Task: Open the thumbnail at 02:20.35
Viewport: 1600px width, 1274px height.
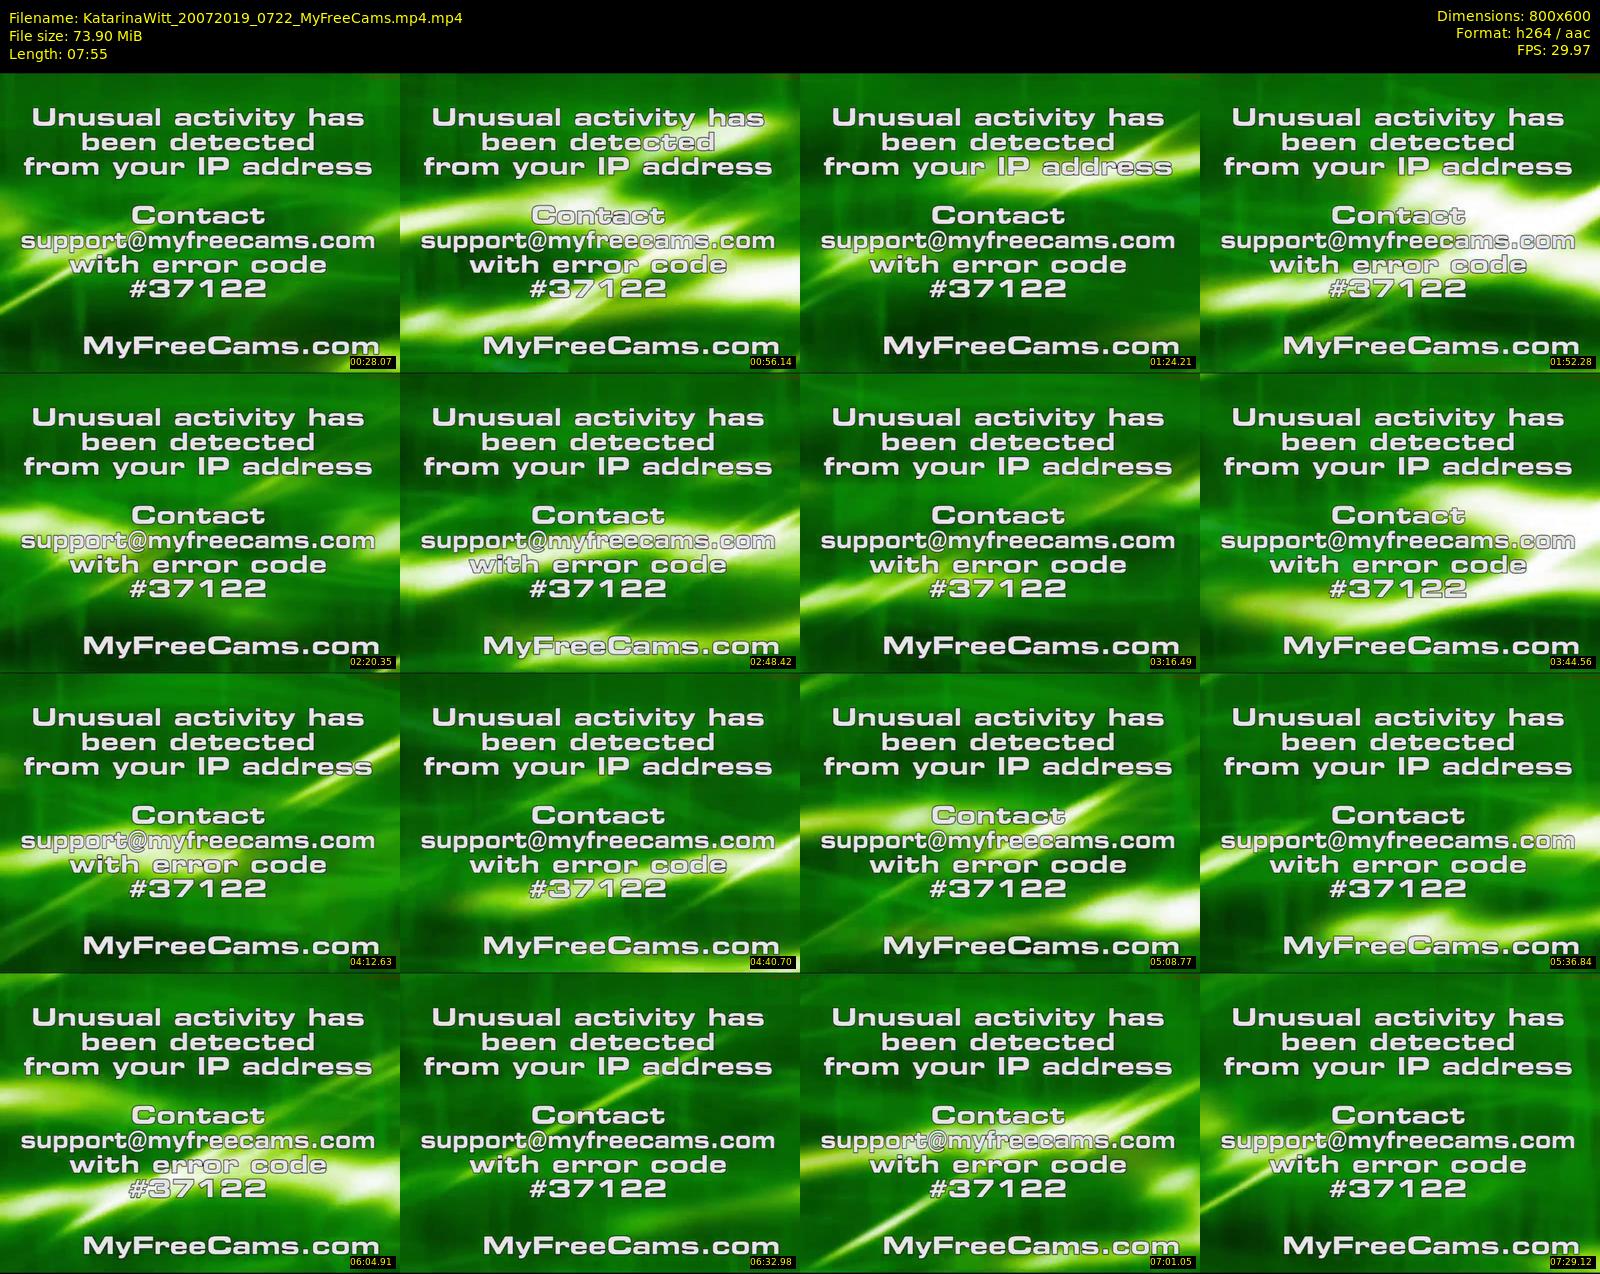Action: 199,522
